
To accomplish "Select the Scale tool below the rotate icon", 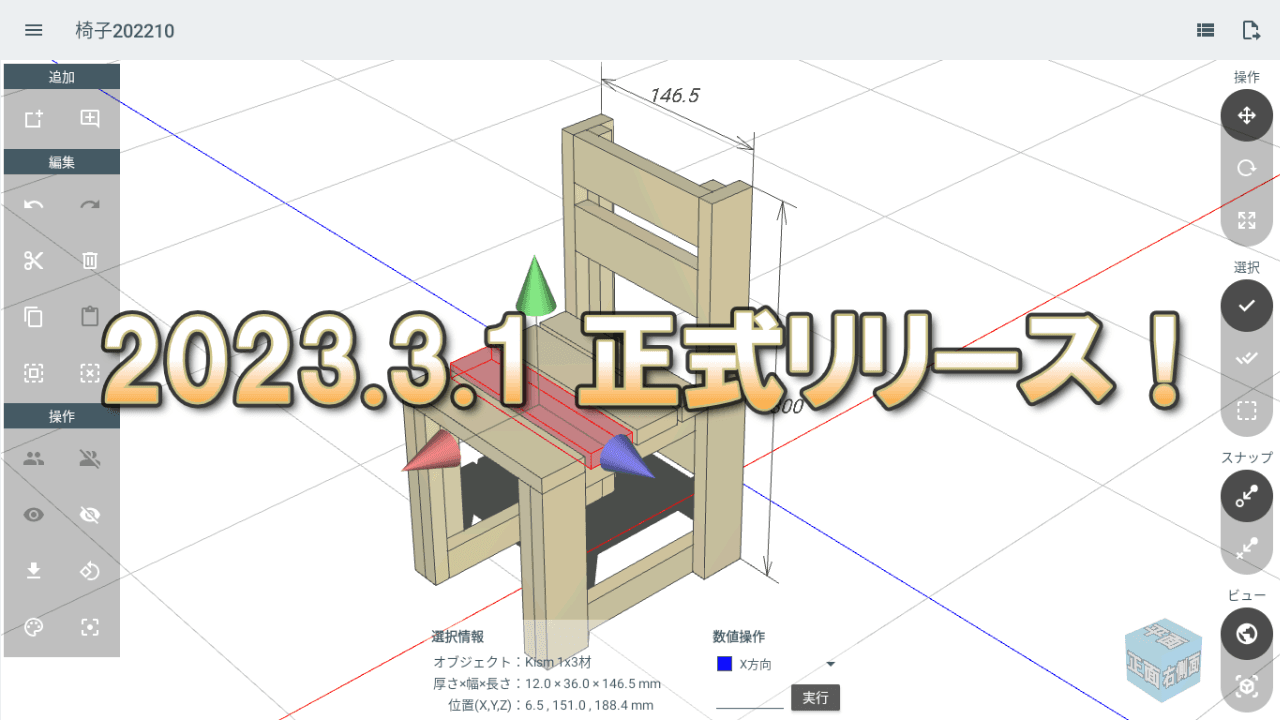I will tap(1246, 219).
